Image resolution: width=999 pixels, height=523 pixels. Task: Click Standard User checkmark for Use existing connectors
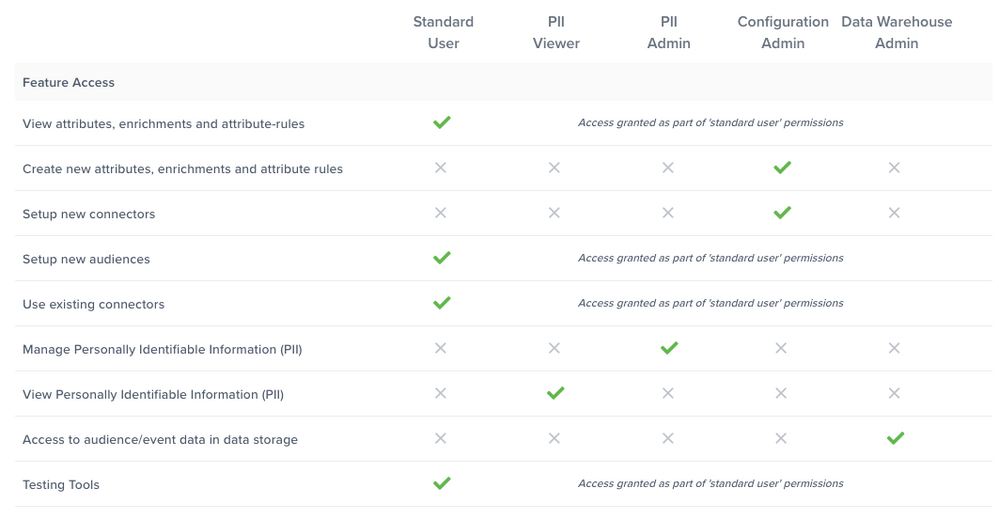(442, 303)
